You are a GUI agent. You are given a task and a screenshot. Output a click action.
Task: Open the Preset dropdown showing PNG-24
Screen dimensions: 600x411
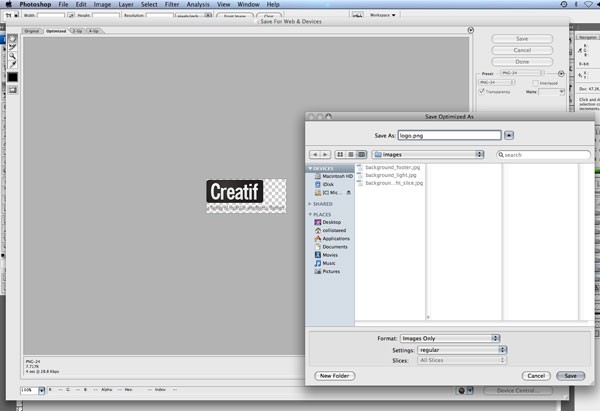(522, 73)
